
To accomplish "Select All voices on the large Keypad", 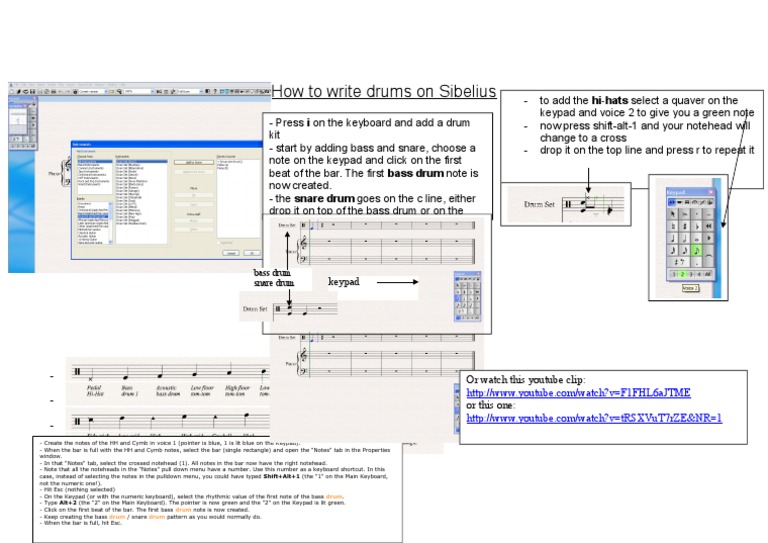I will pos(708,274).
